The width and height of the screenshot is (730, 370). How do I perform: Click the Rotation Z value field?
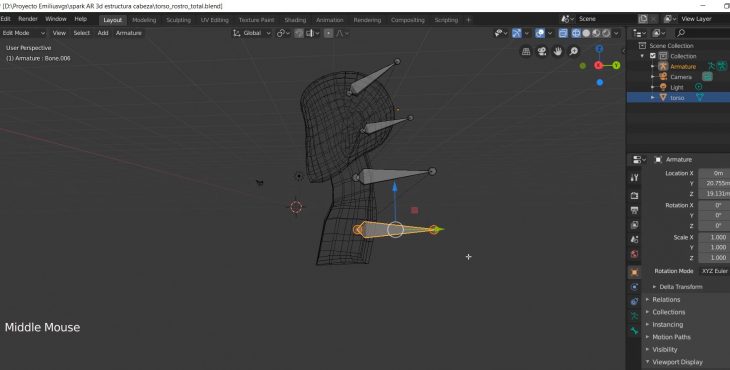coord(714,226)
